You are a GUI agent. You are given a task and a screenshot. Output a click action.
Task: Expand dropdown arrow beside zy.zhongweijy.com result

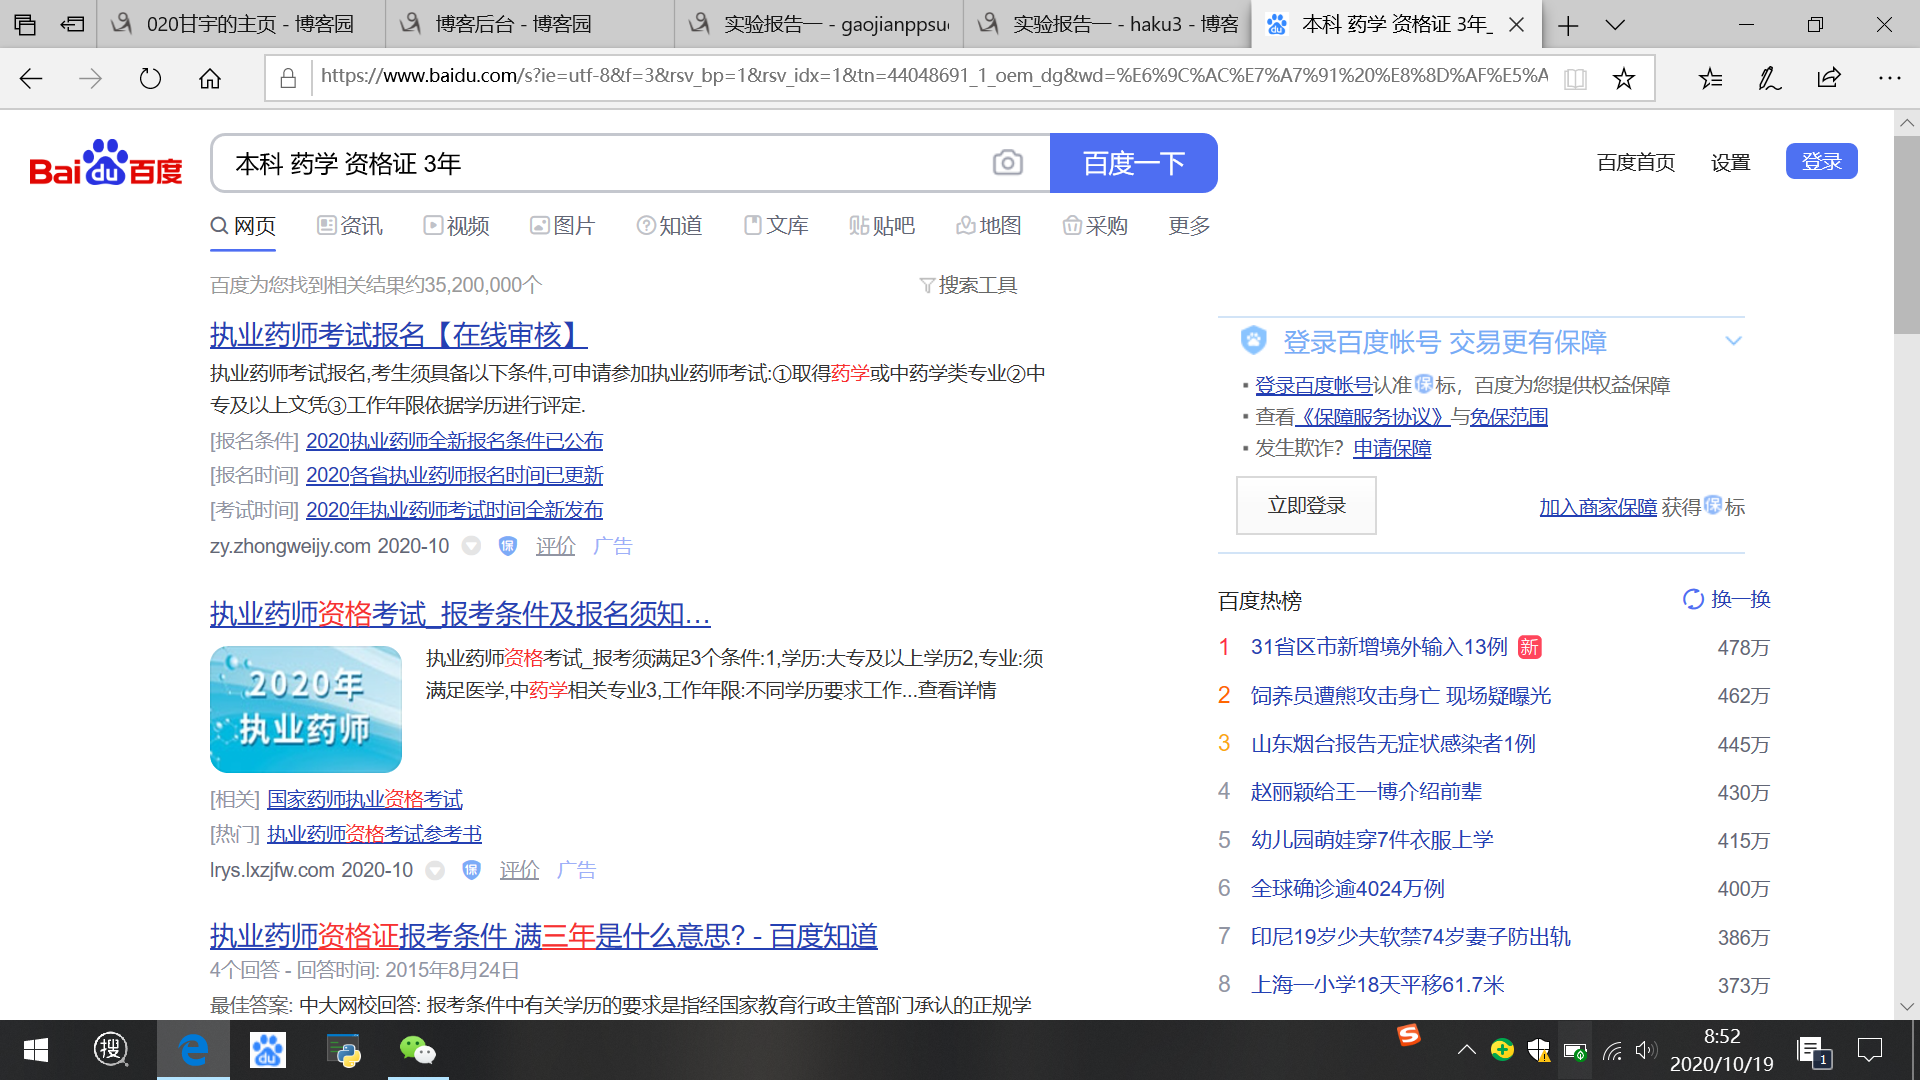point(471,546)
